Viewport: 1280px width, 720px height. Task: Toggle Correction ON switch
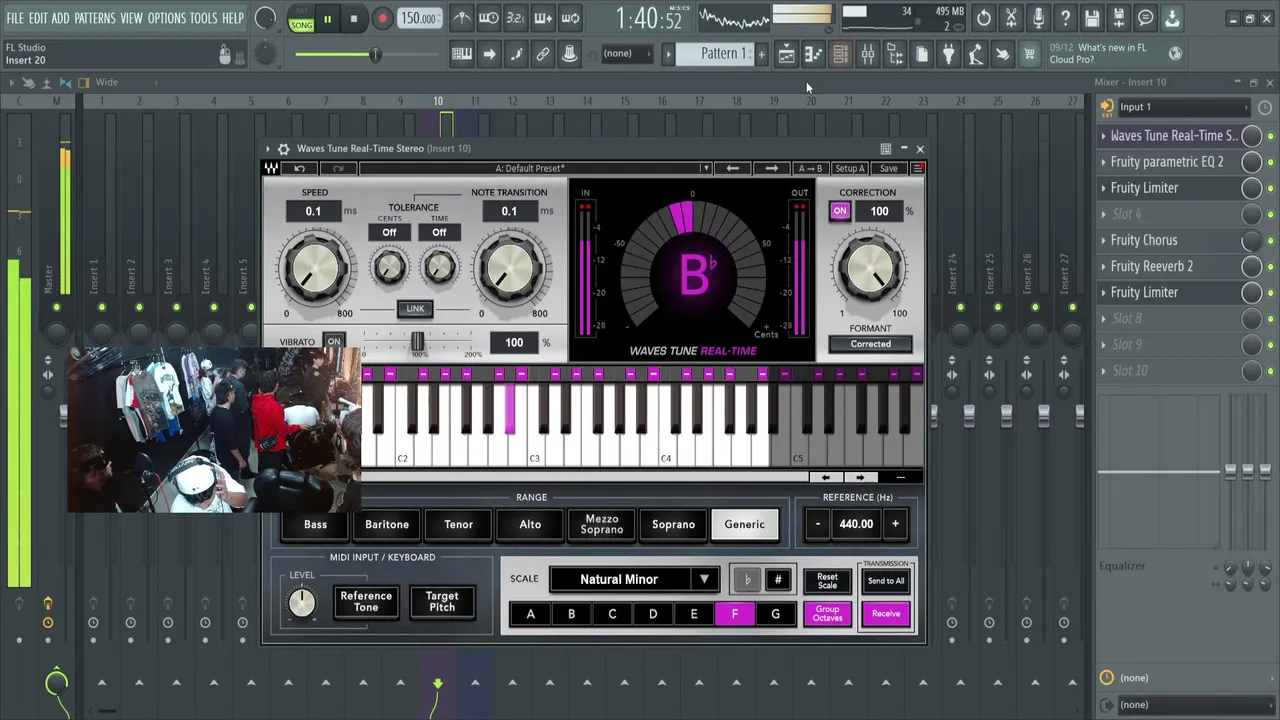pyautogui.click(x=840, y=211)
